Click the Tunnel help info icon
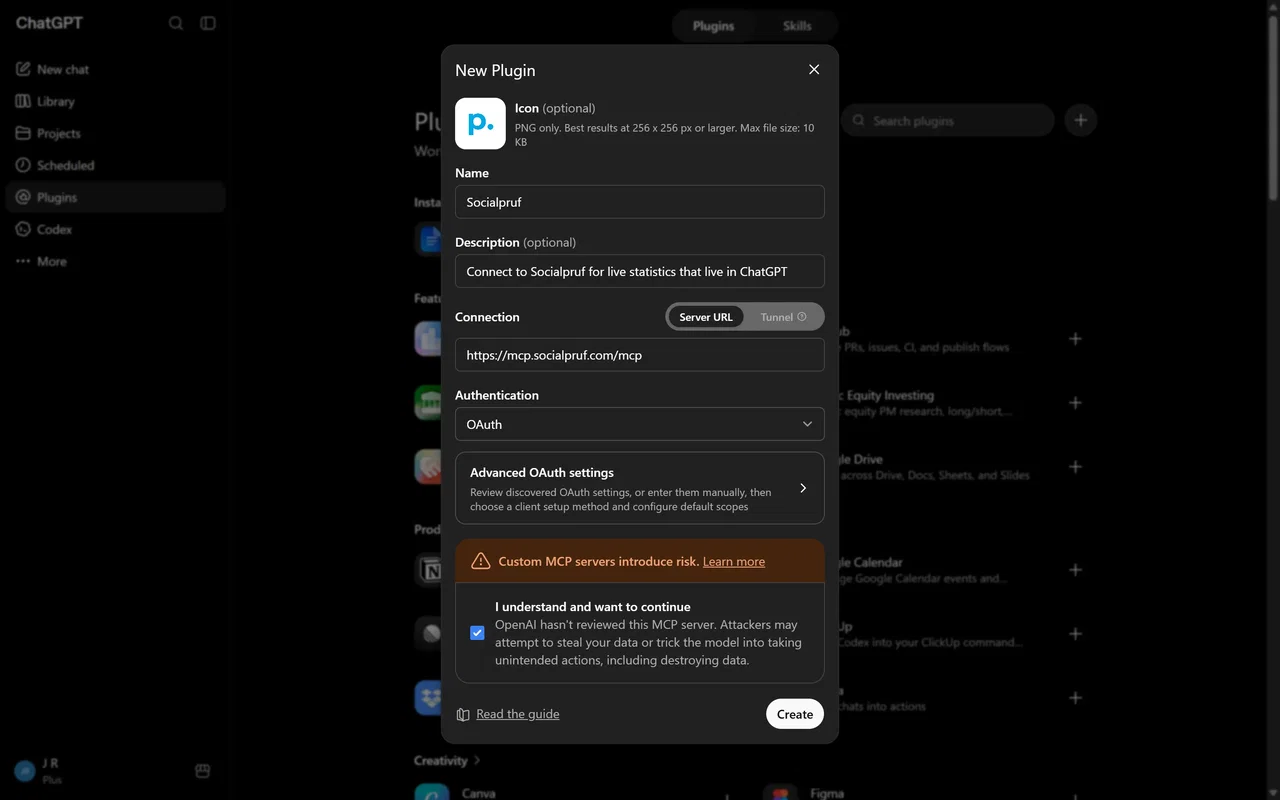This screenshot has height=800, width=1280. click(802, 317)
